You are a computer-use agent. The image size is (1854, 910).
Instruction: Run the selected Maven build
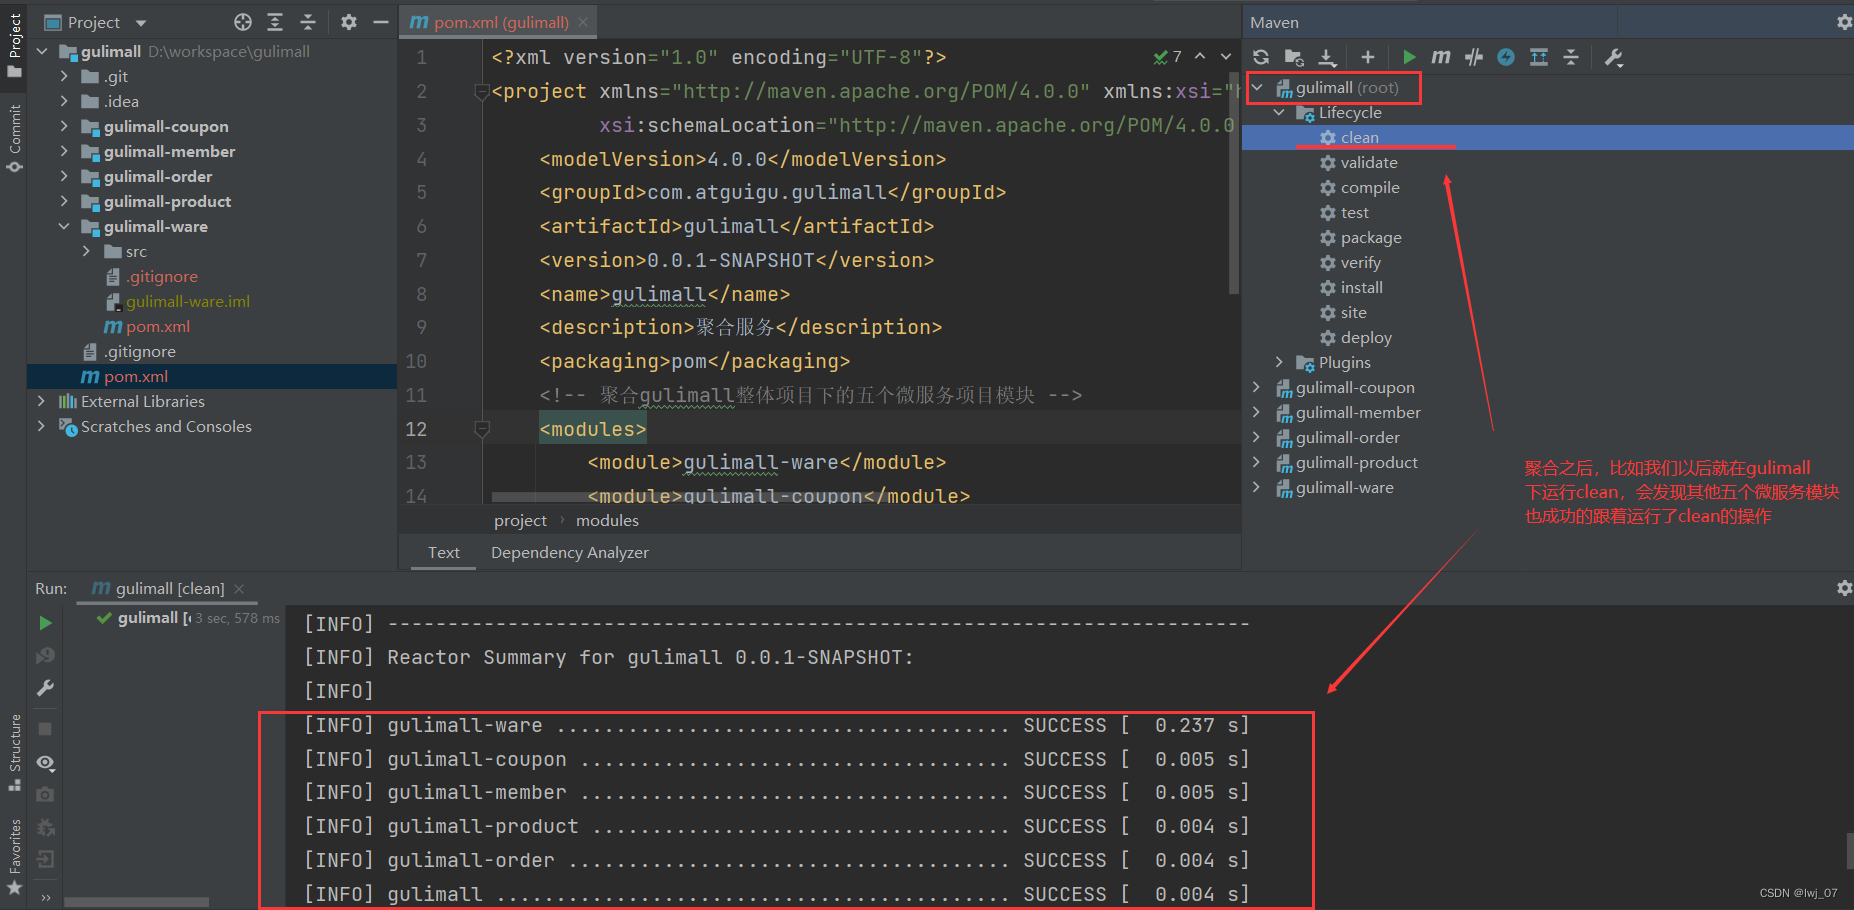[1409, 57]
